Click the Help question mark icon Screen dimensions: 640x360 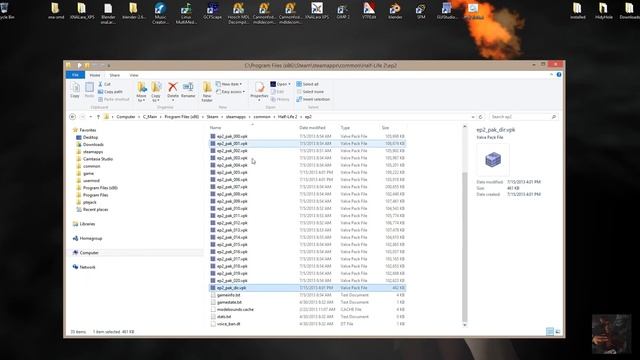[559, 75]
